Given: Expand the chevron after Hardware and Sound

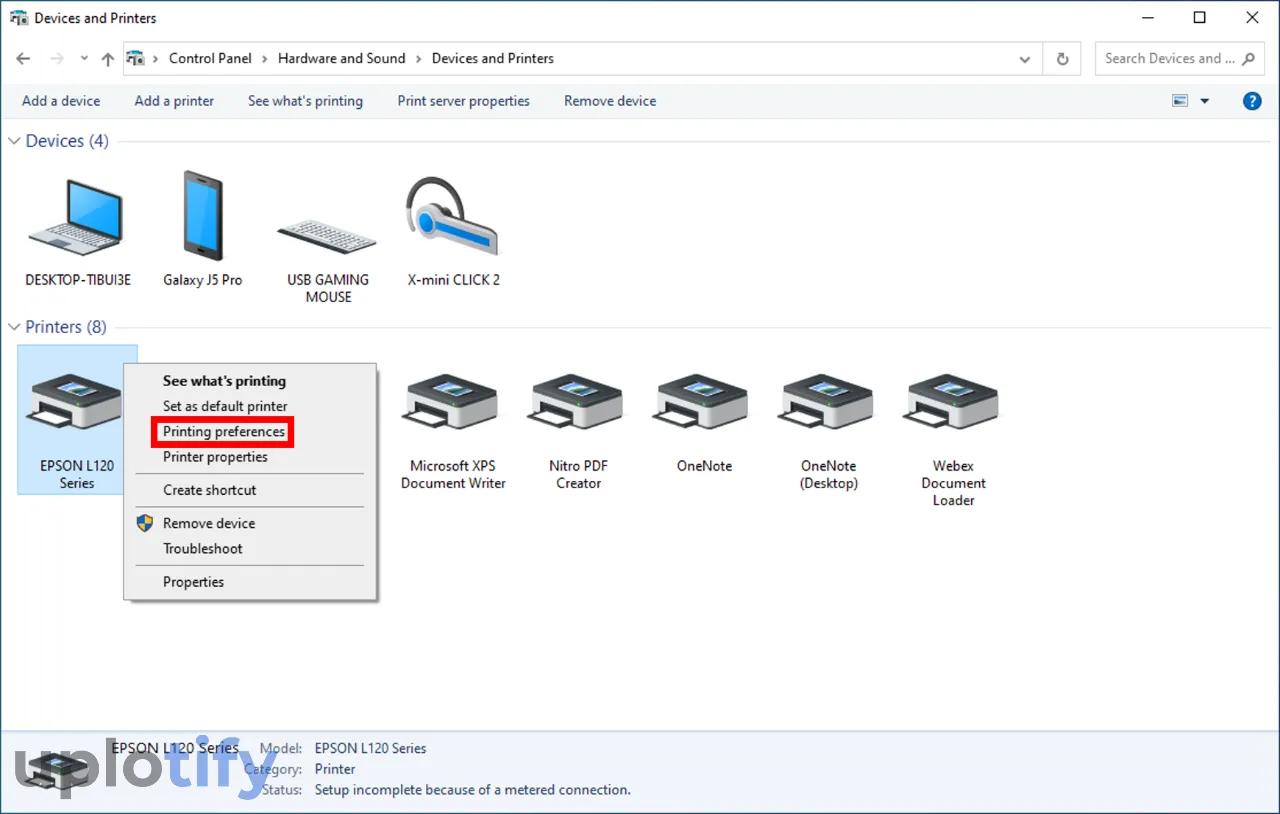Looking at the screenshot, I should (419, 59).
